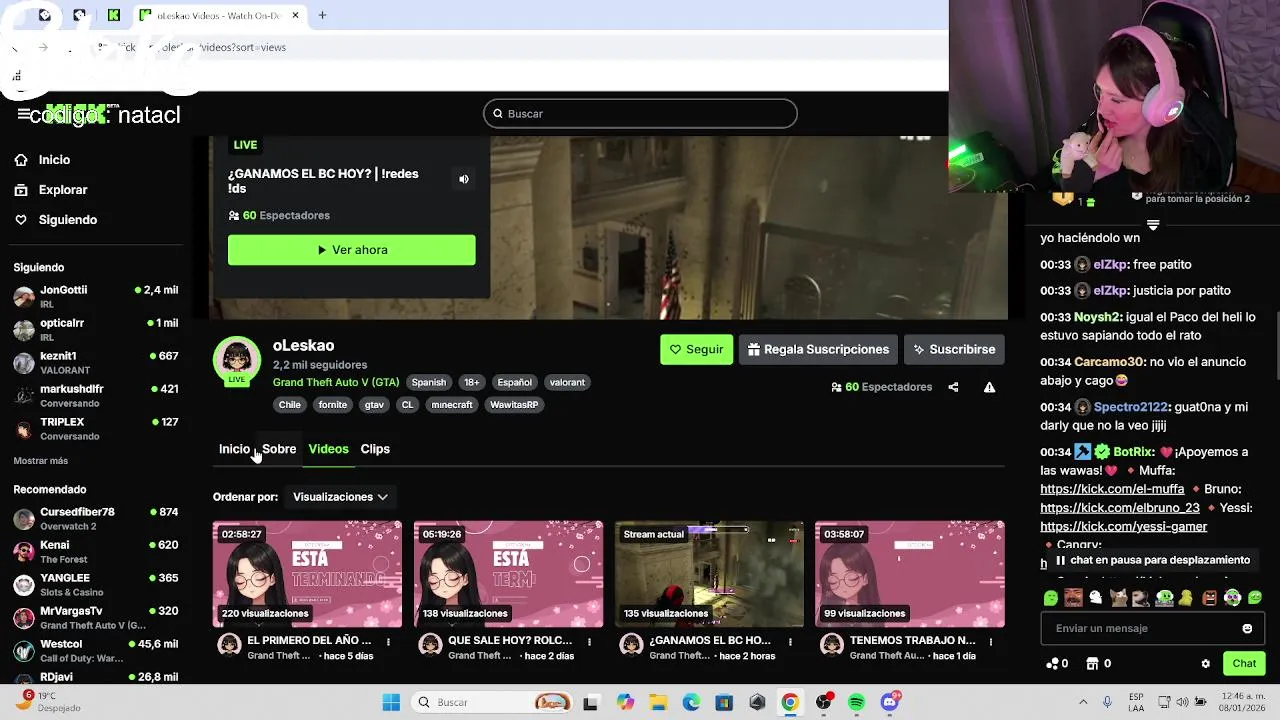Screen dimensions: 1280x720
Task: Open YANGLEE recommended channel
Action: point(96,584)
